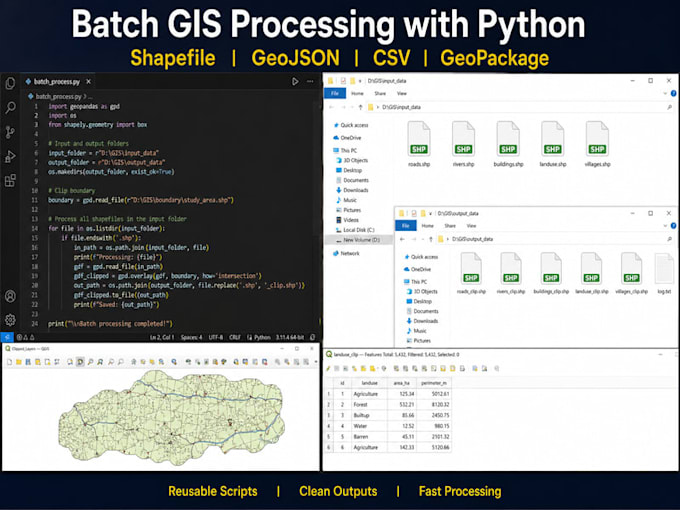Select the log.txt file
The width and height of the screenshot is (680, 510).
coord(664,274)
